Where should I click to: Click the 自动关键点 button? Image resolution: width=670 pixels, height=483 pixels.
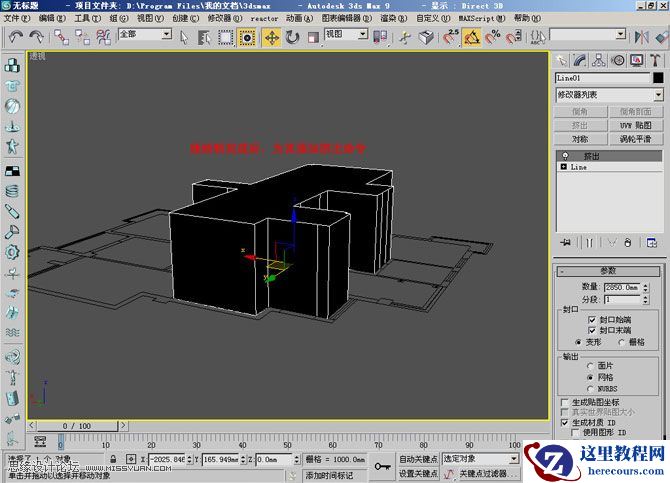point(418,459)
